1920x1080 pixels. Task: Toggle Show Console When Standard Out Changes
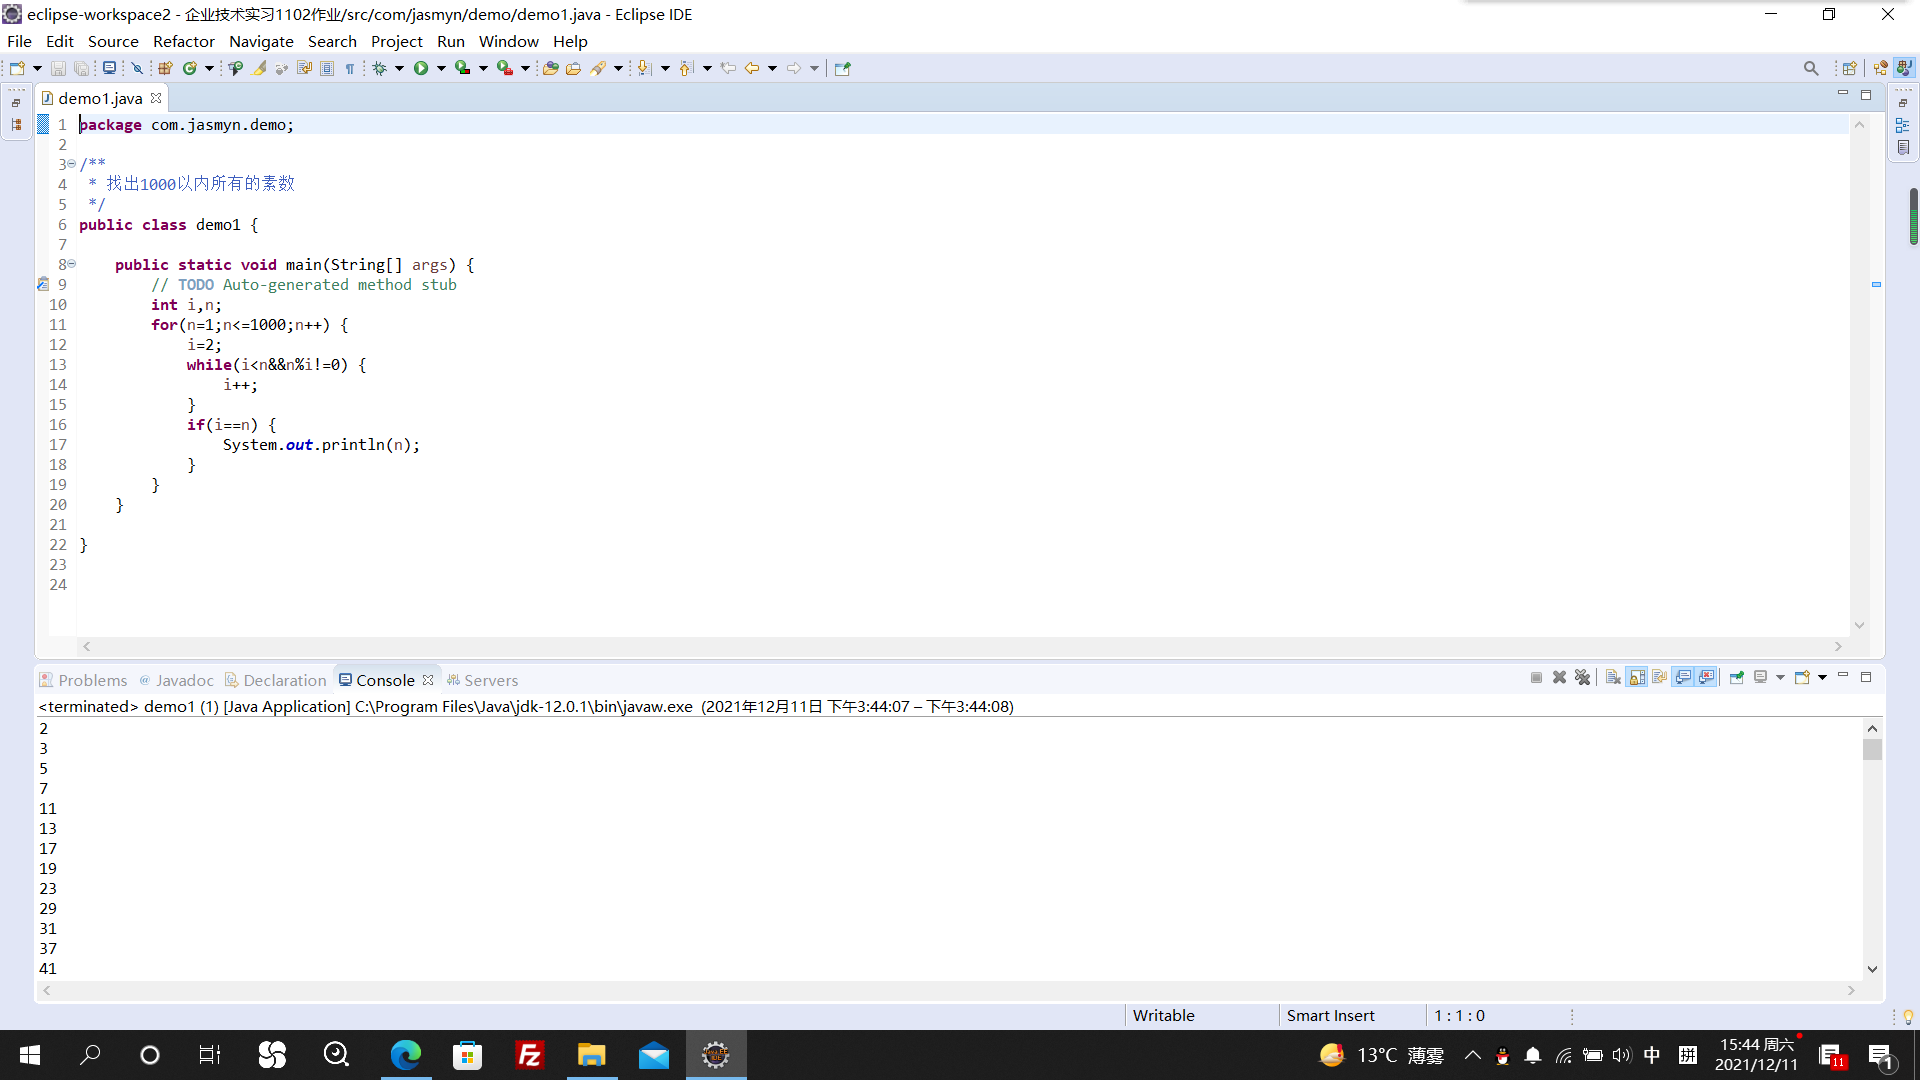(1684, 677)
